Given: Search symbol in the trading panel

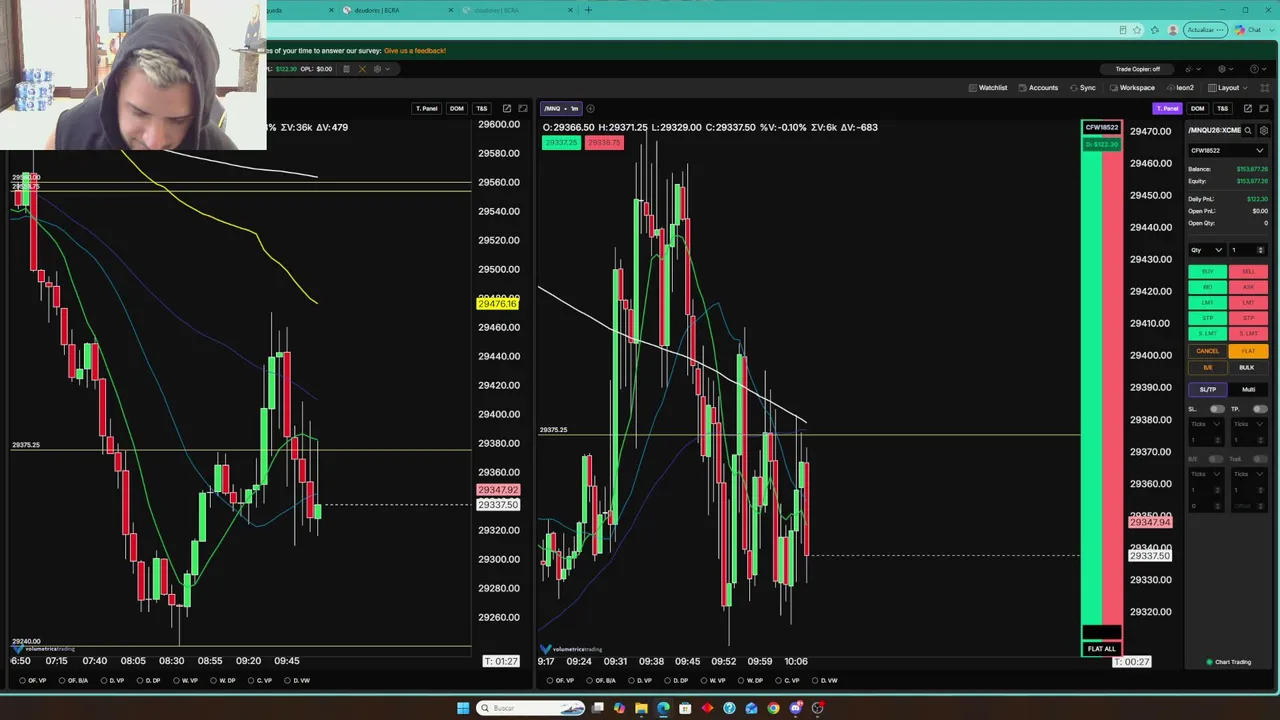Looking at the screenshot, I should pos(1248,130).
